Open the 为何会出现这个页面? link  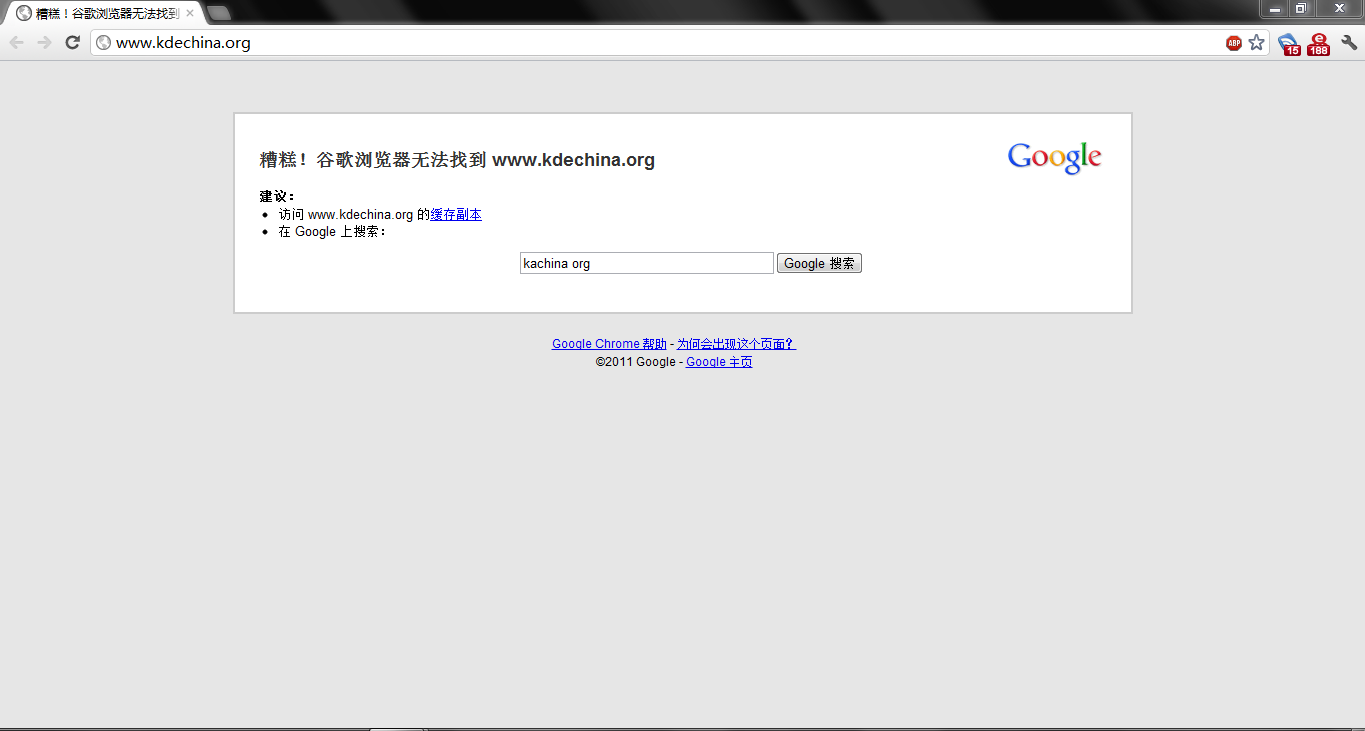(x=736, y=344)
